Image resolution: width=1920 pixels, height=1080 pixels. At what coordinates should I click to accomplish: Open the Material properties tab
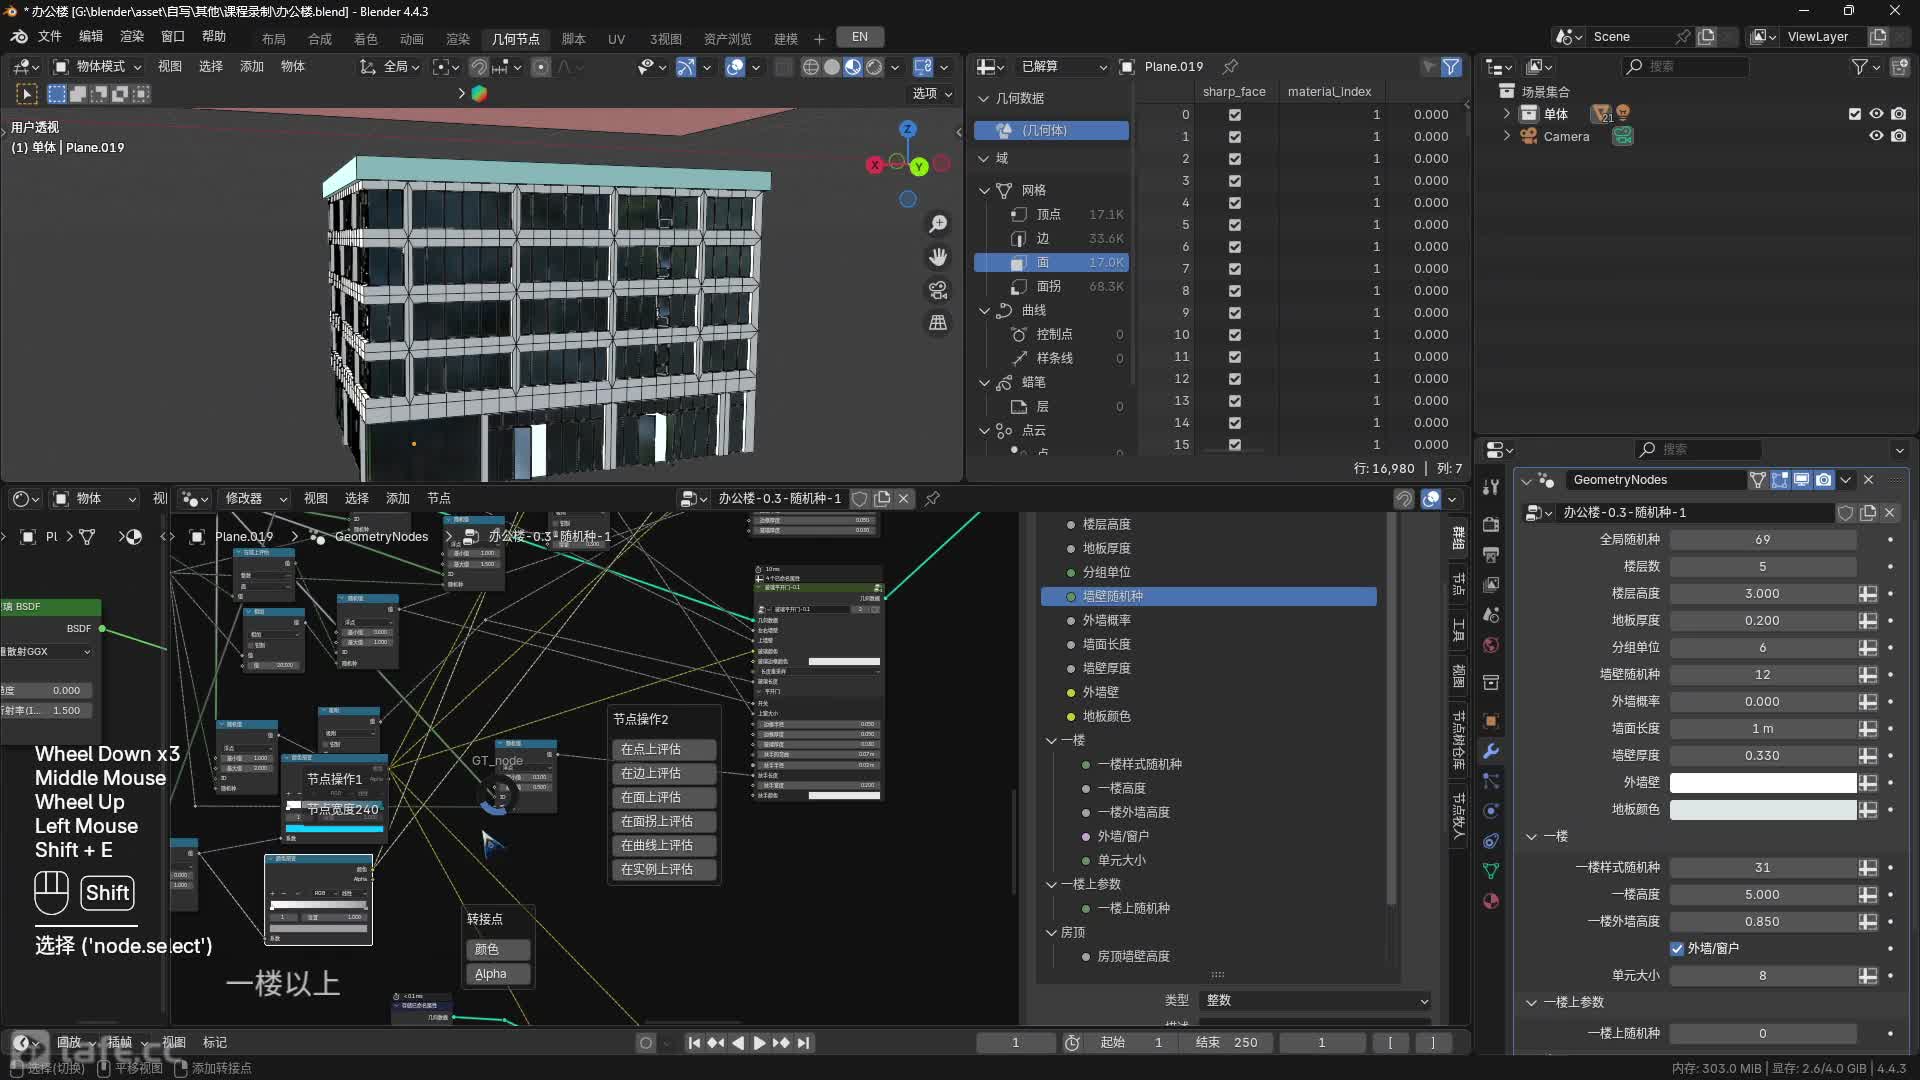pos(1491,901)
